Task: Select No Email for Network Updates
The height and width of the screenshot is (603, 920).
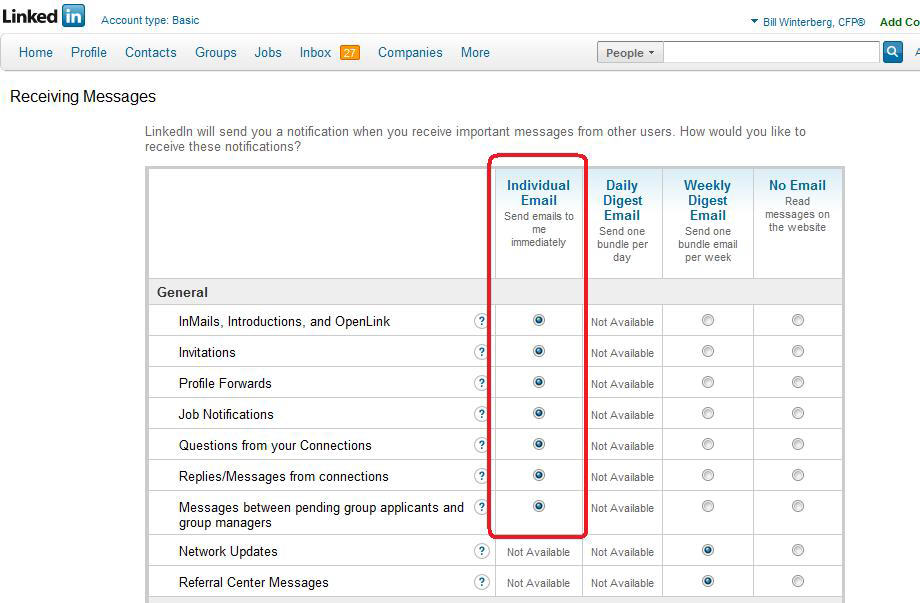Action: pos(797,550)
